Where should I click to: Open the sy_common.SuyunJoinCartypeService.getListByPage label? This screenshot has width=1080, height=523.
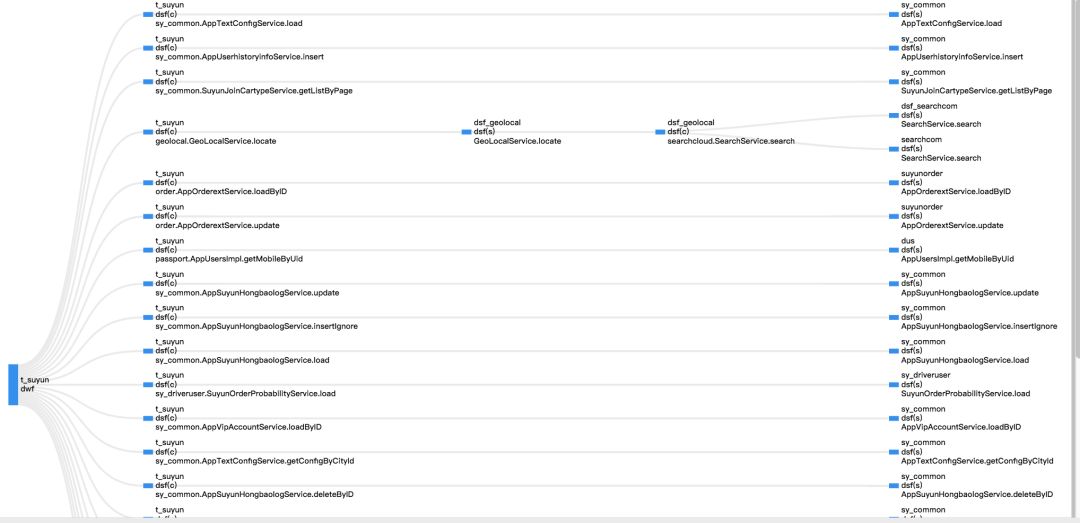click(253, 91)
